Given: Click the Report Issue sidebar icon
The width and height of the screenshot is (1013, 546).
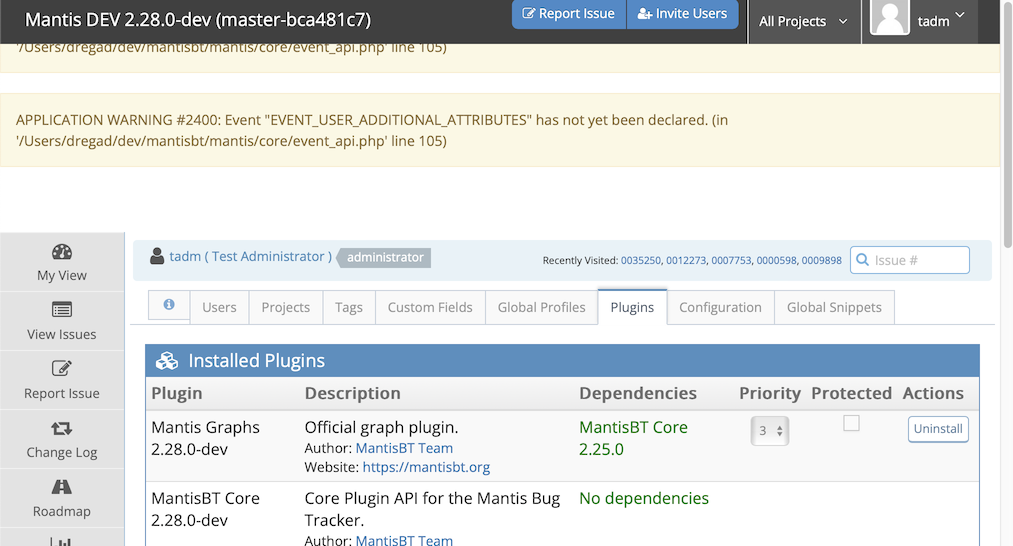Looking at the screenshot, I should pyautogui.click(x=62, y=369).
